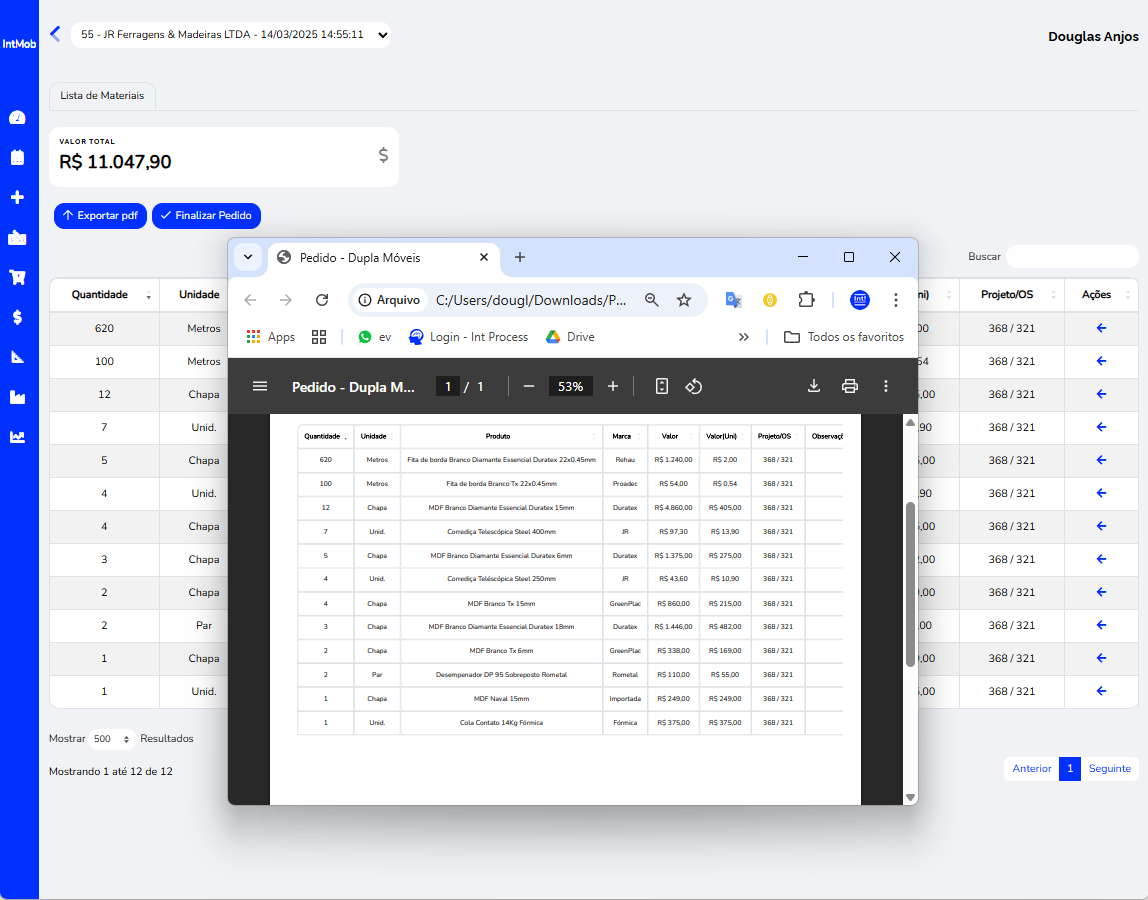Open the tab search dropdown in Chrome
This screenshot has width=1148, height=900.
[247, 257]
